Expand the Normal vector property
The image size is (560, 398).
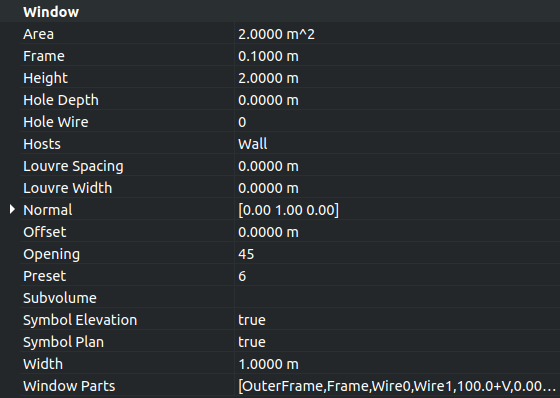(x=12, y=209)
